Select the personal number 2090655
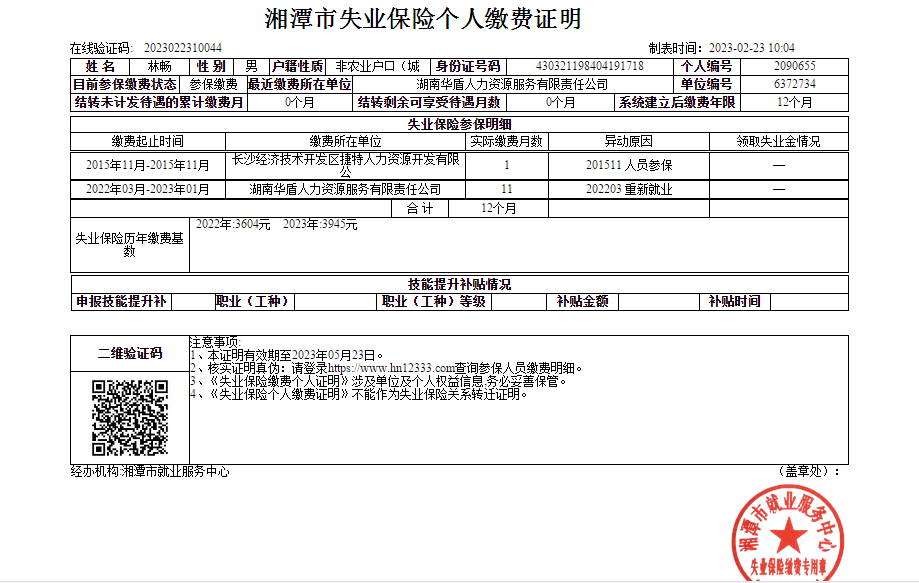 coord(795,66)
